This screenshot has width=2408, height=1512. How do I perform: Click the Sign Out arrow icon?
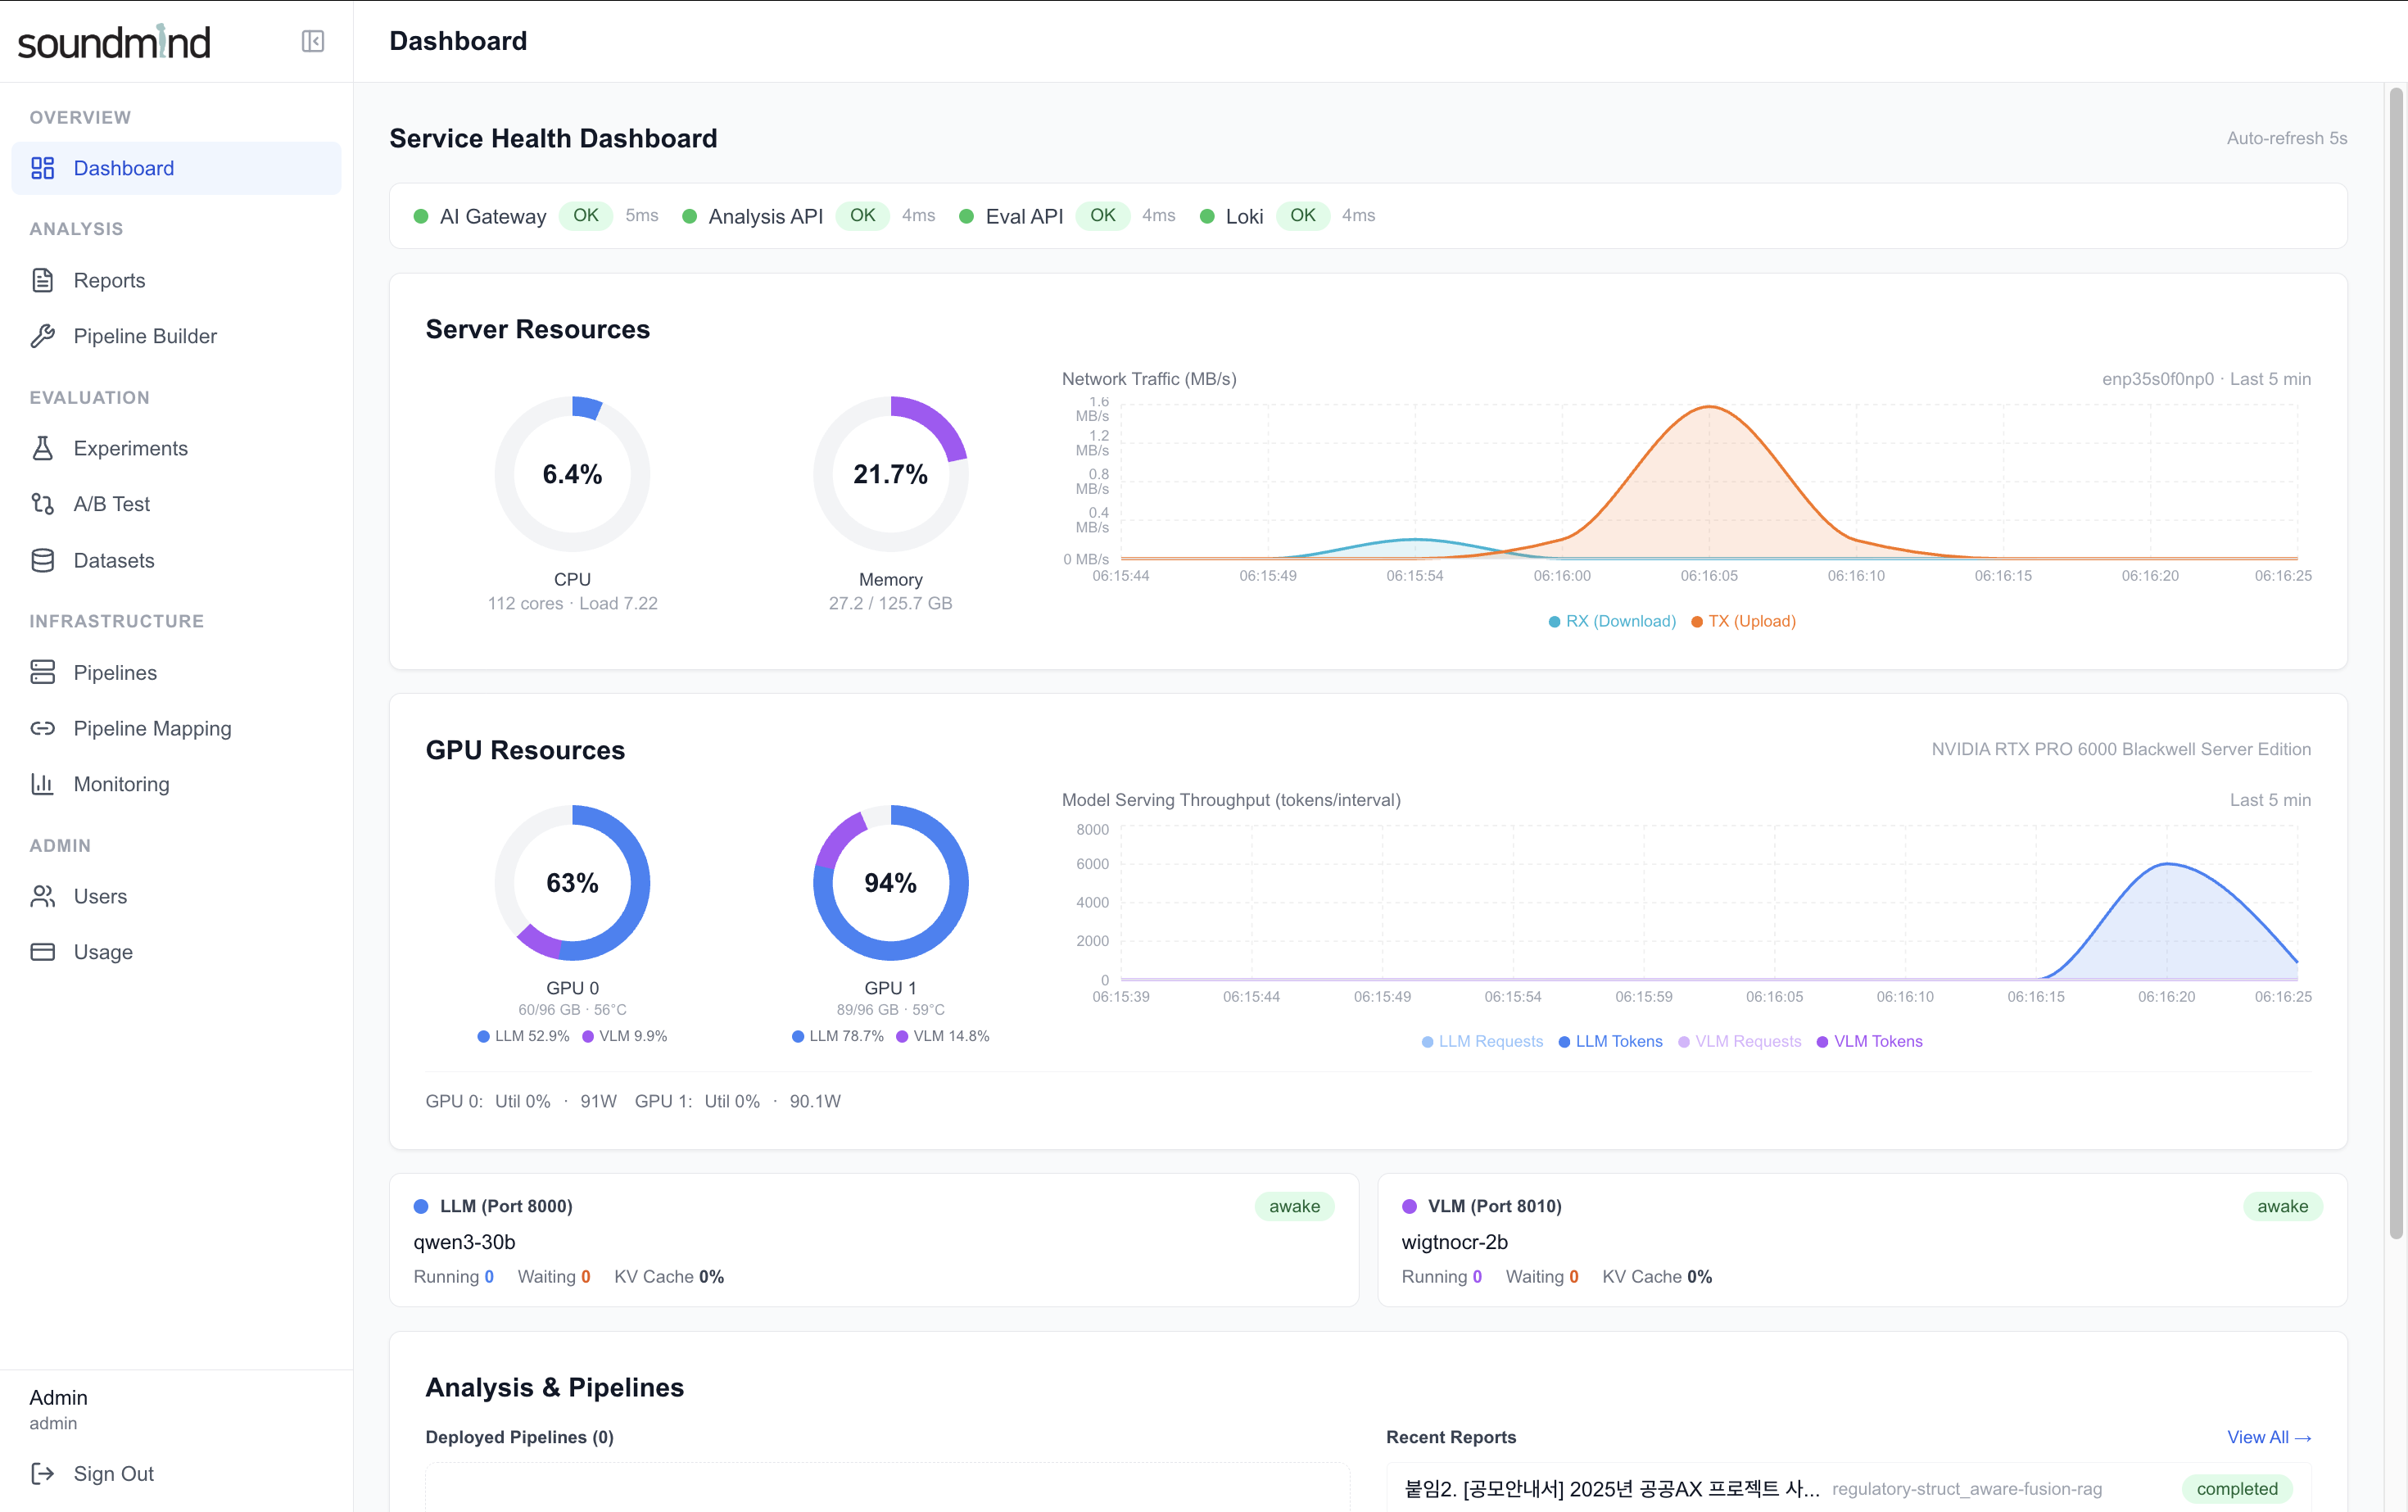43,1473
